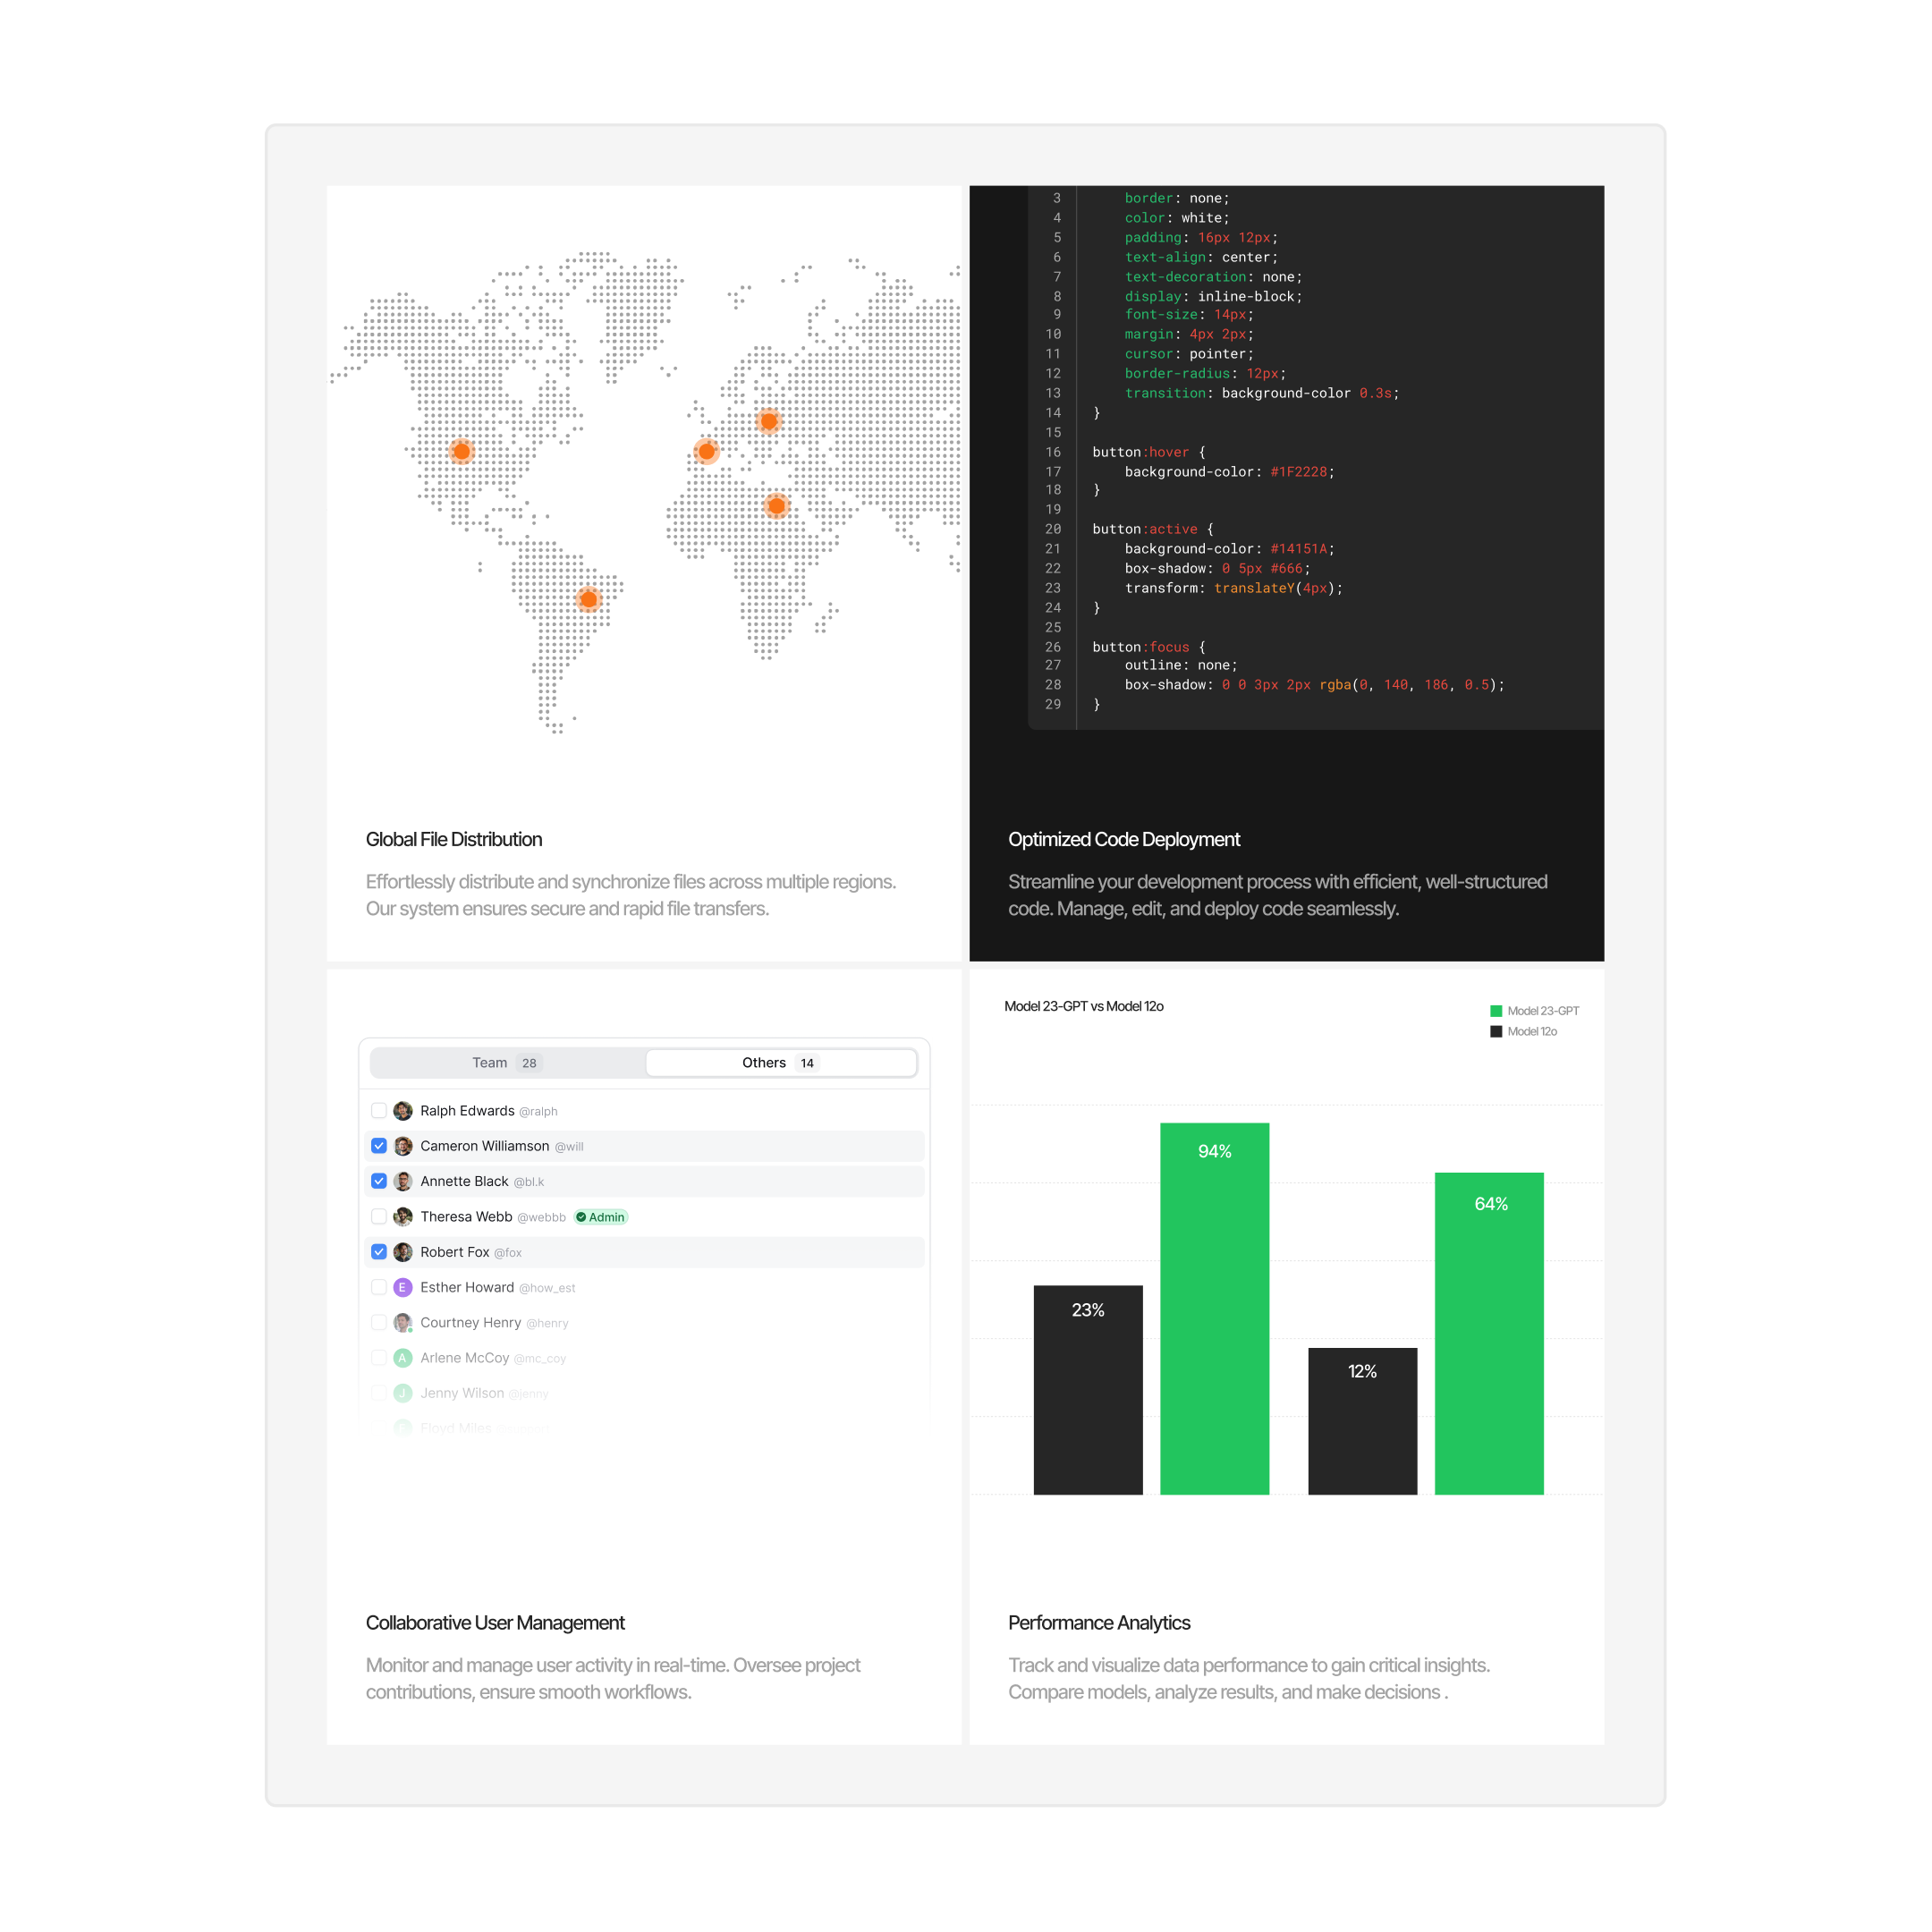The image size is (1932, 1932).
Task: Click Cameron Williamson's avatar photo
Action: (403, 1146)
